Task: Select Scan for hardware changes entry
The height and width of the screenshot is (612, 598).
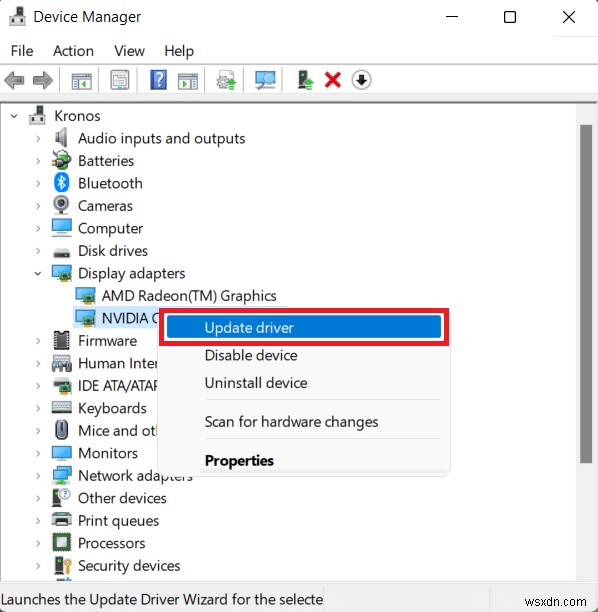Action: pyautogui.click(x=304, y=422)
